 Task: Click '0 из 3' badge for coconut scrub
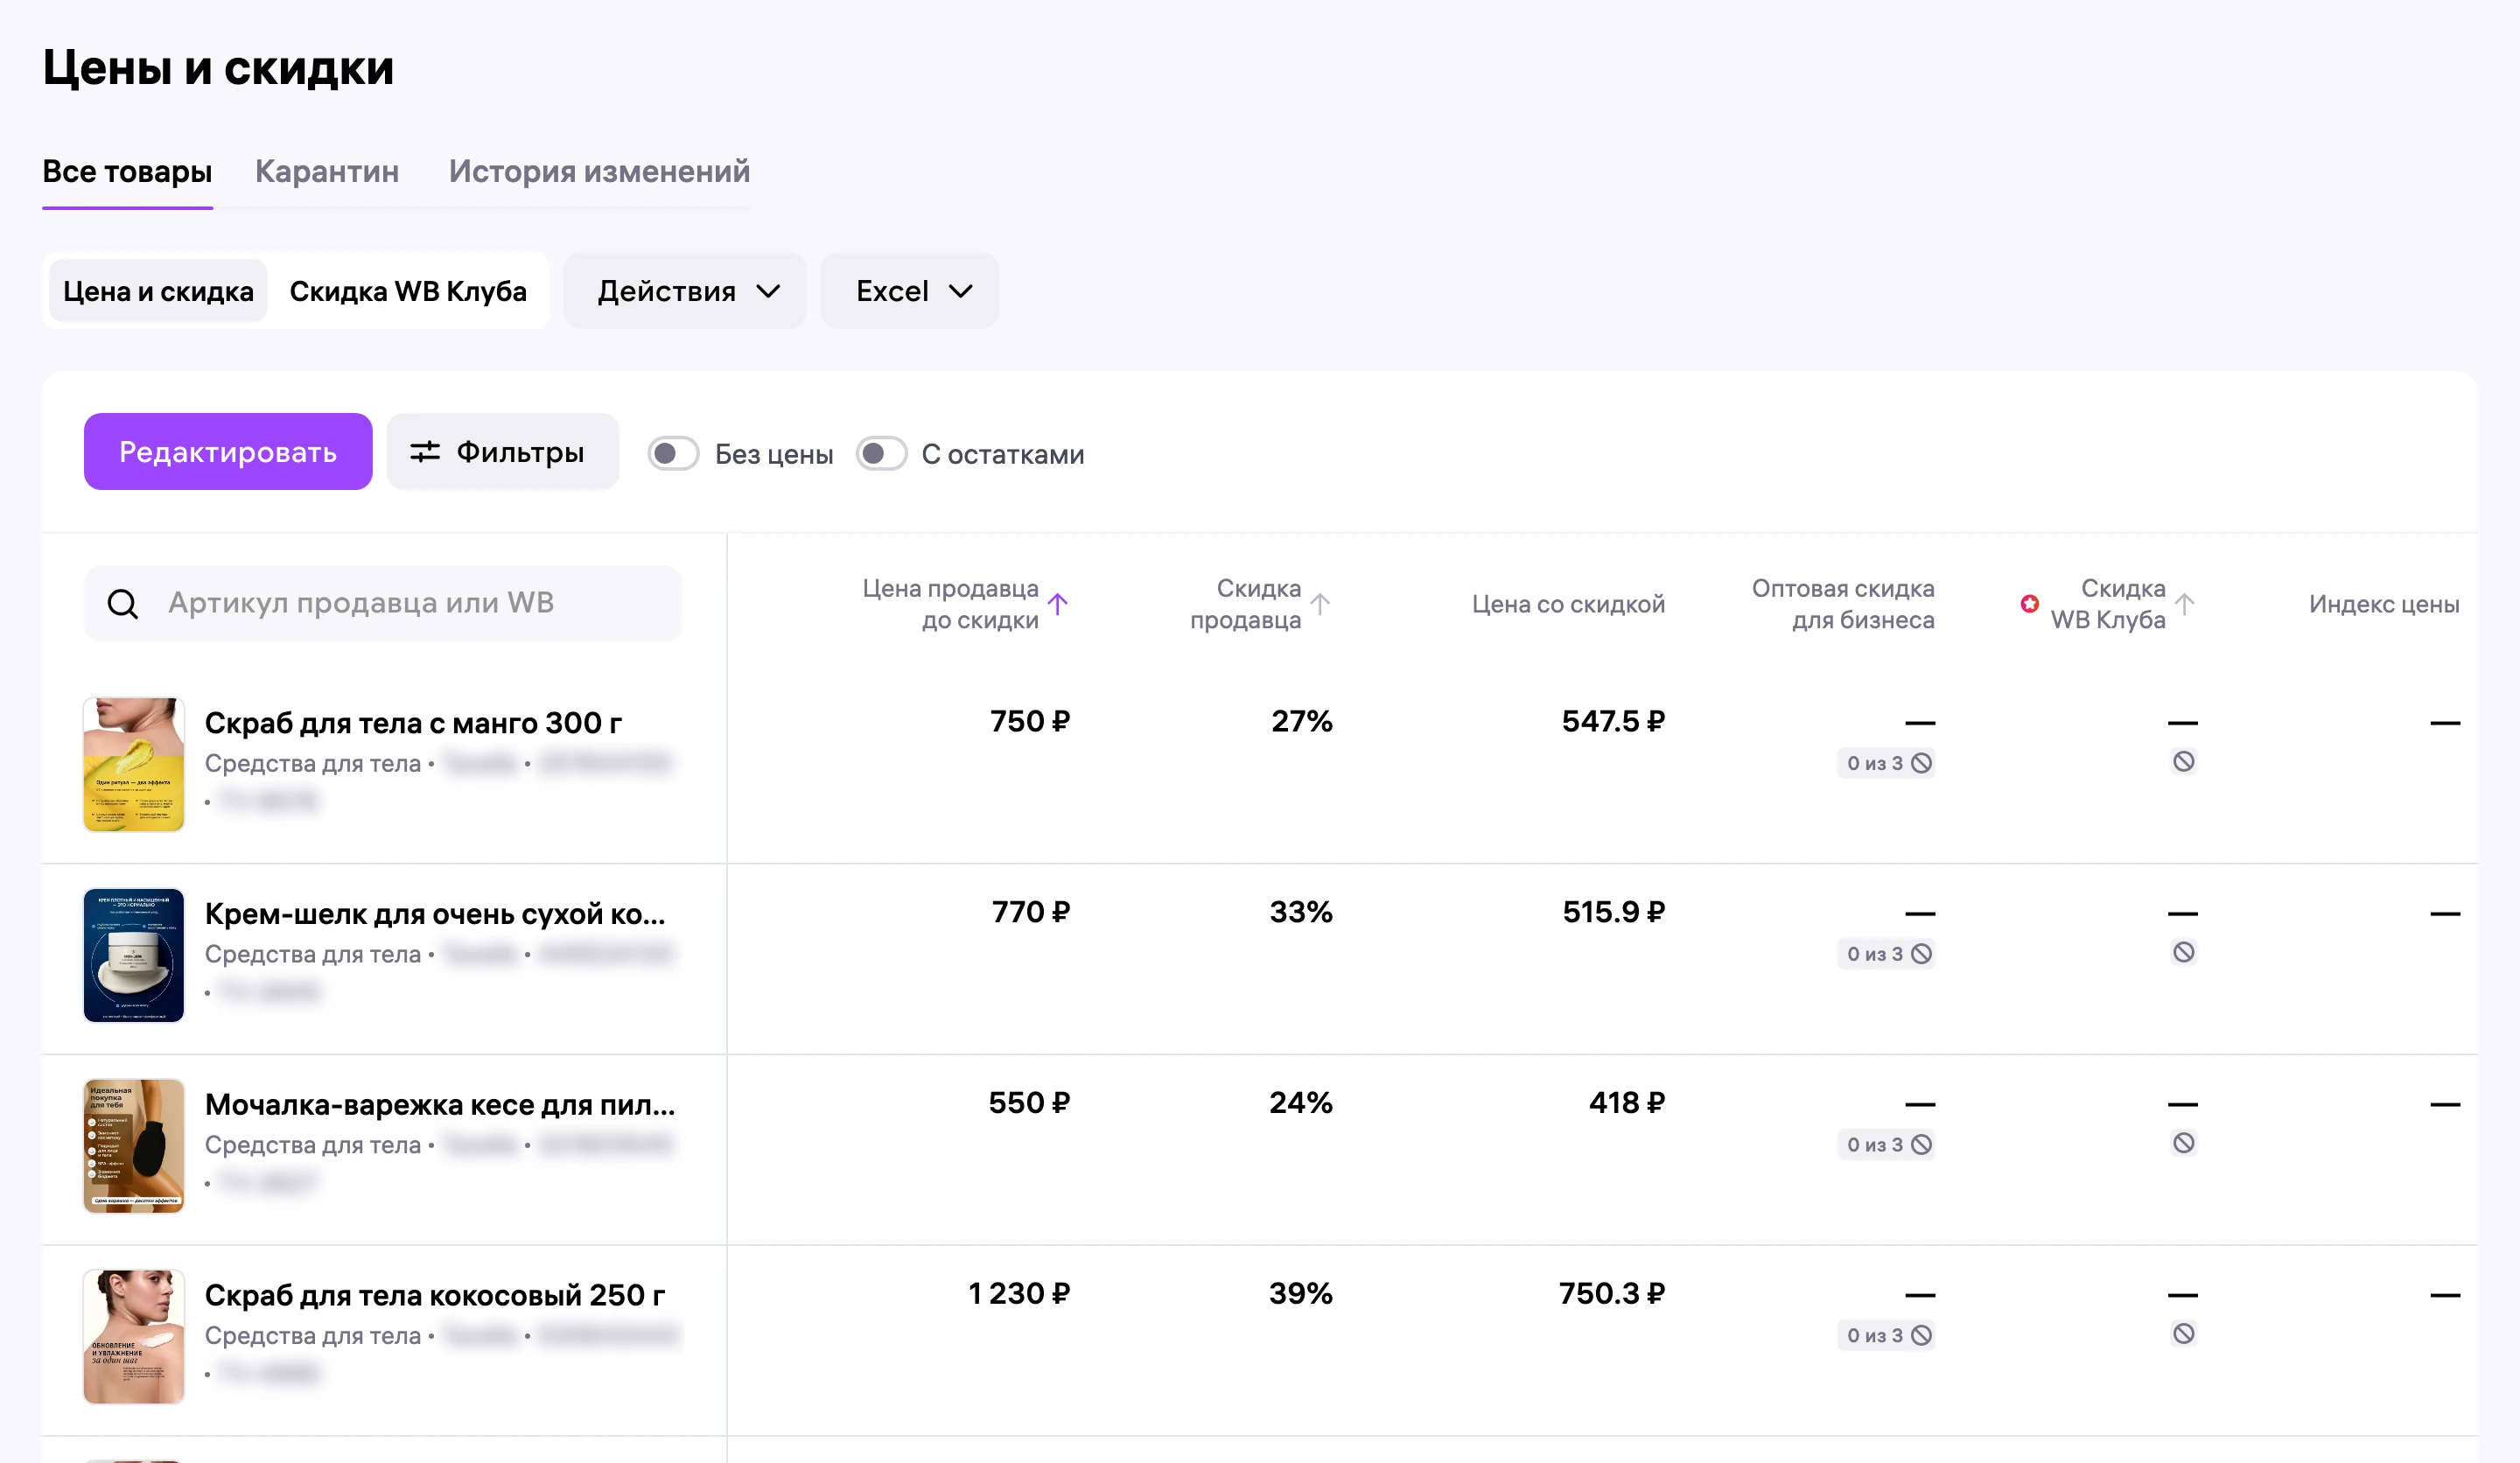(x=1887, y=1336)
